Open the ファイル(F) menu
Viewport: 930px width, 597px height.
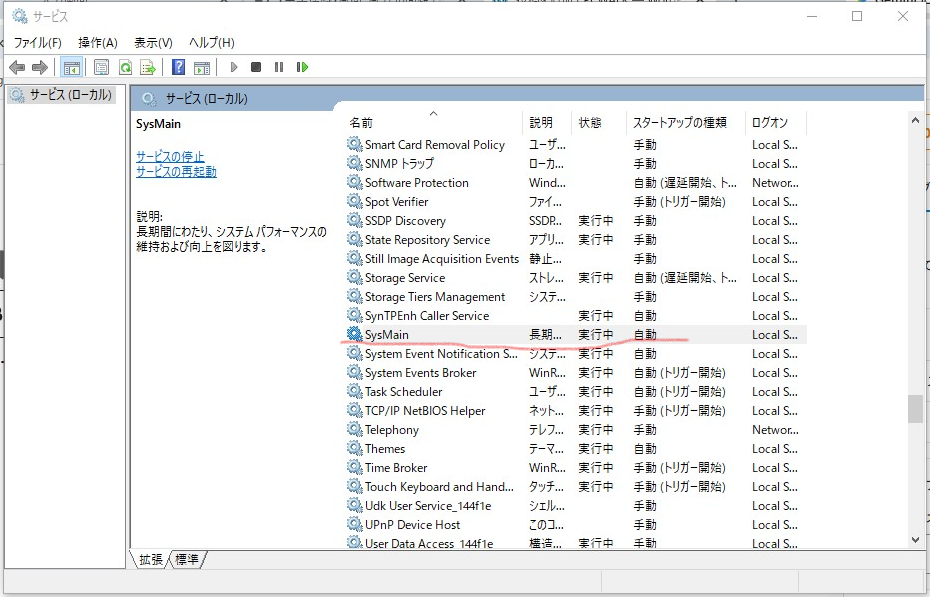click(x=37, y=43)
